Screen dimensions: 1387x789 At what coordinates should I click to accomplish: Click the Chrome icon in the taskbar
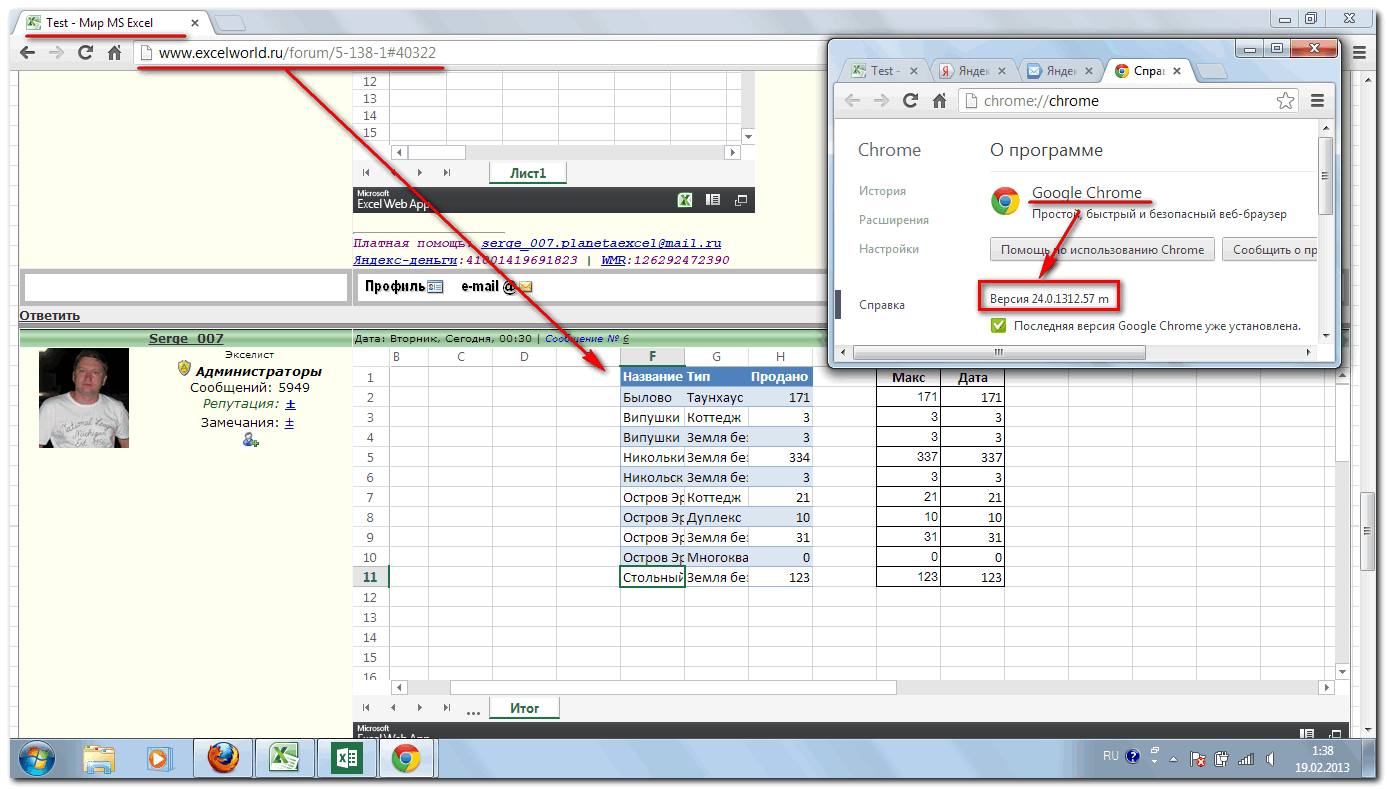tap(405, 760)
